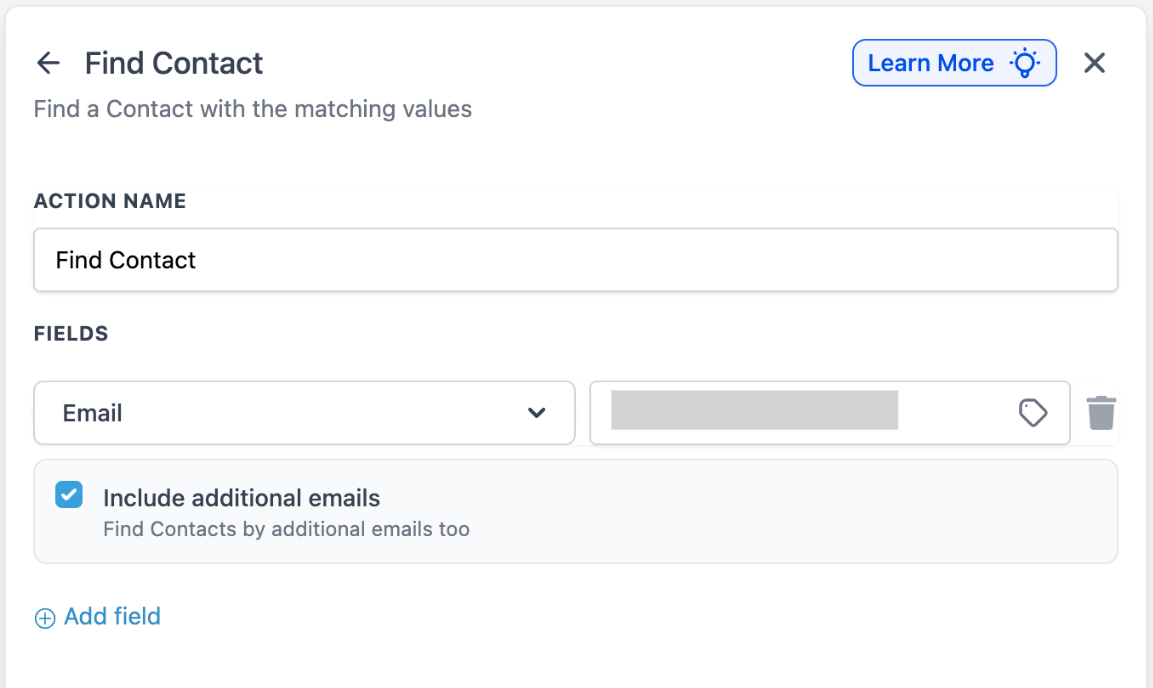Open the custom values tag icon
1153x688 pixels.
(1033, 412)
